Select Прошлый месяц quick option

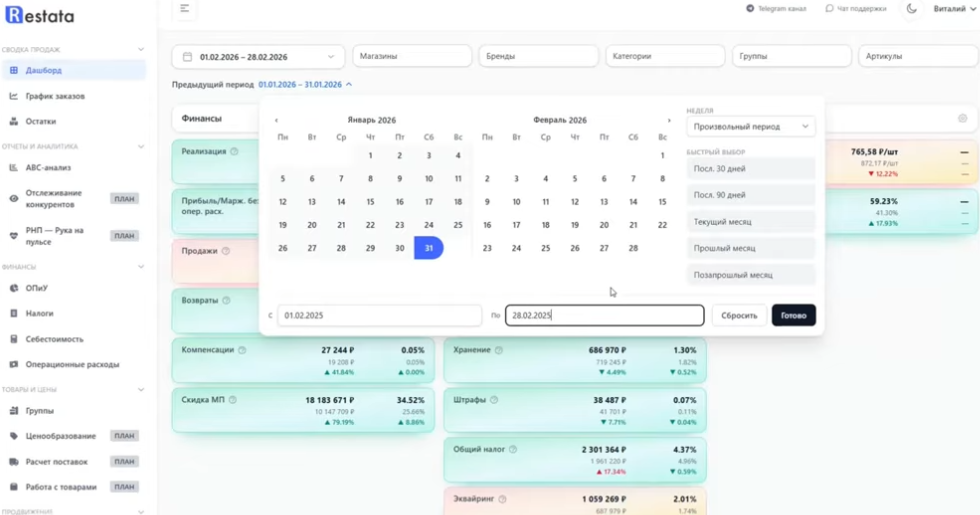[751, 248]
